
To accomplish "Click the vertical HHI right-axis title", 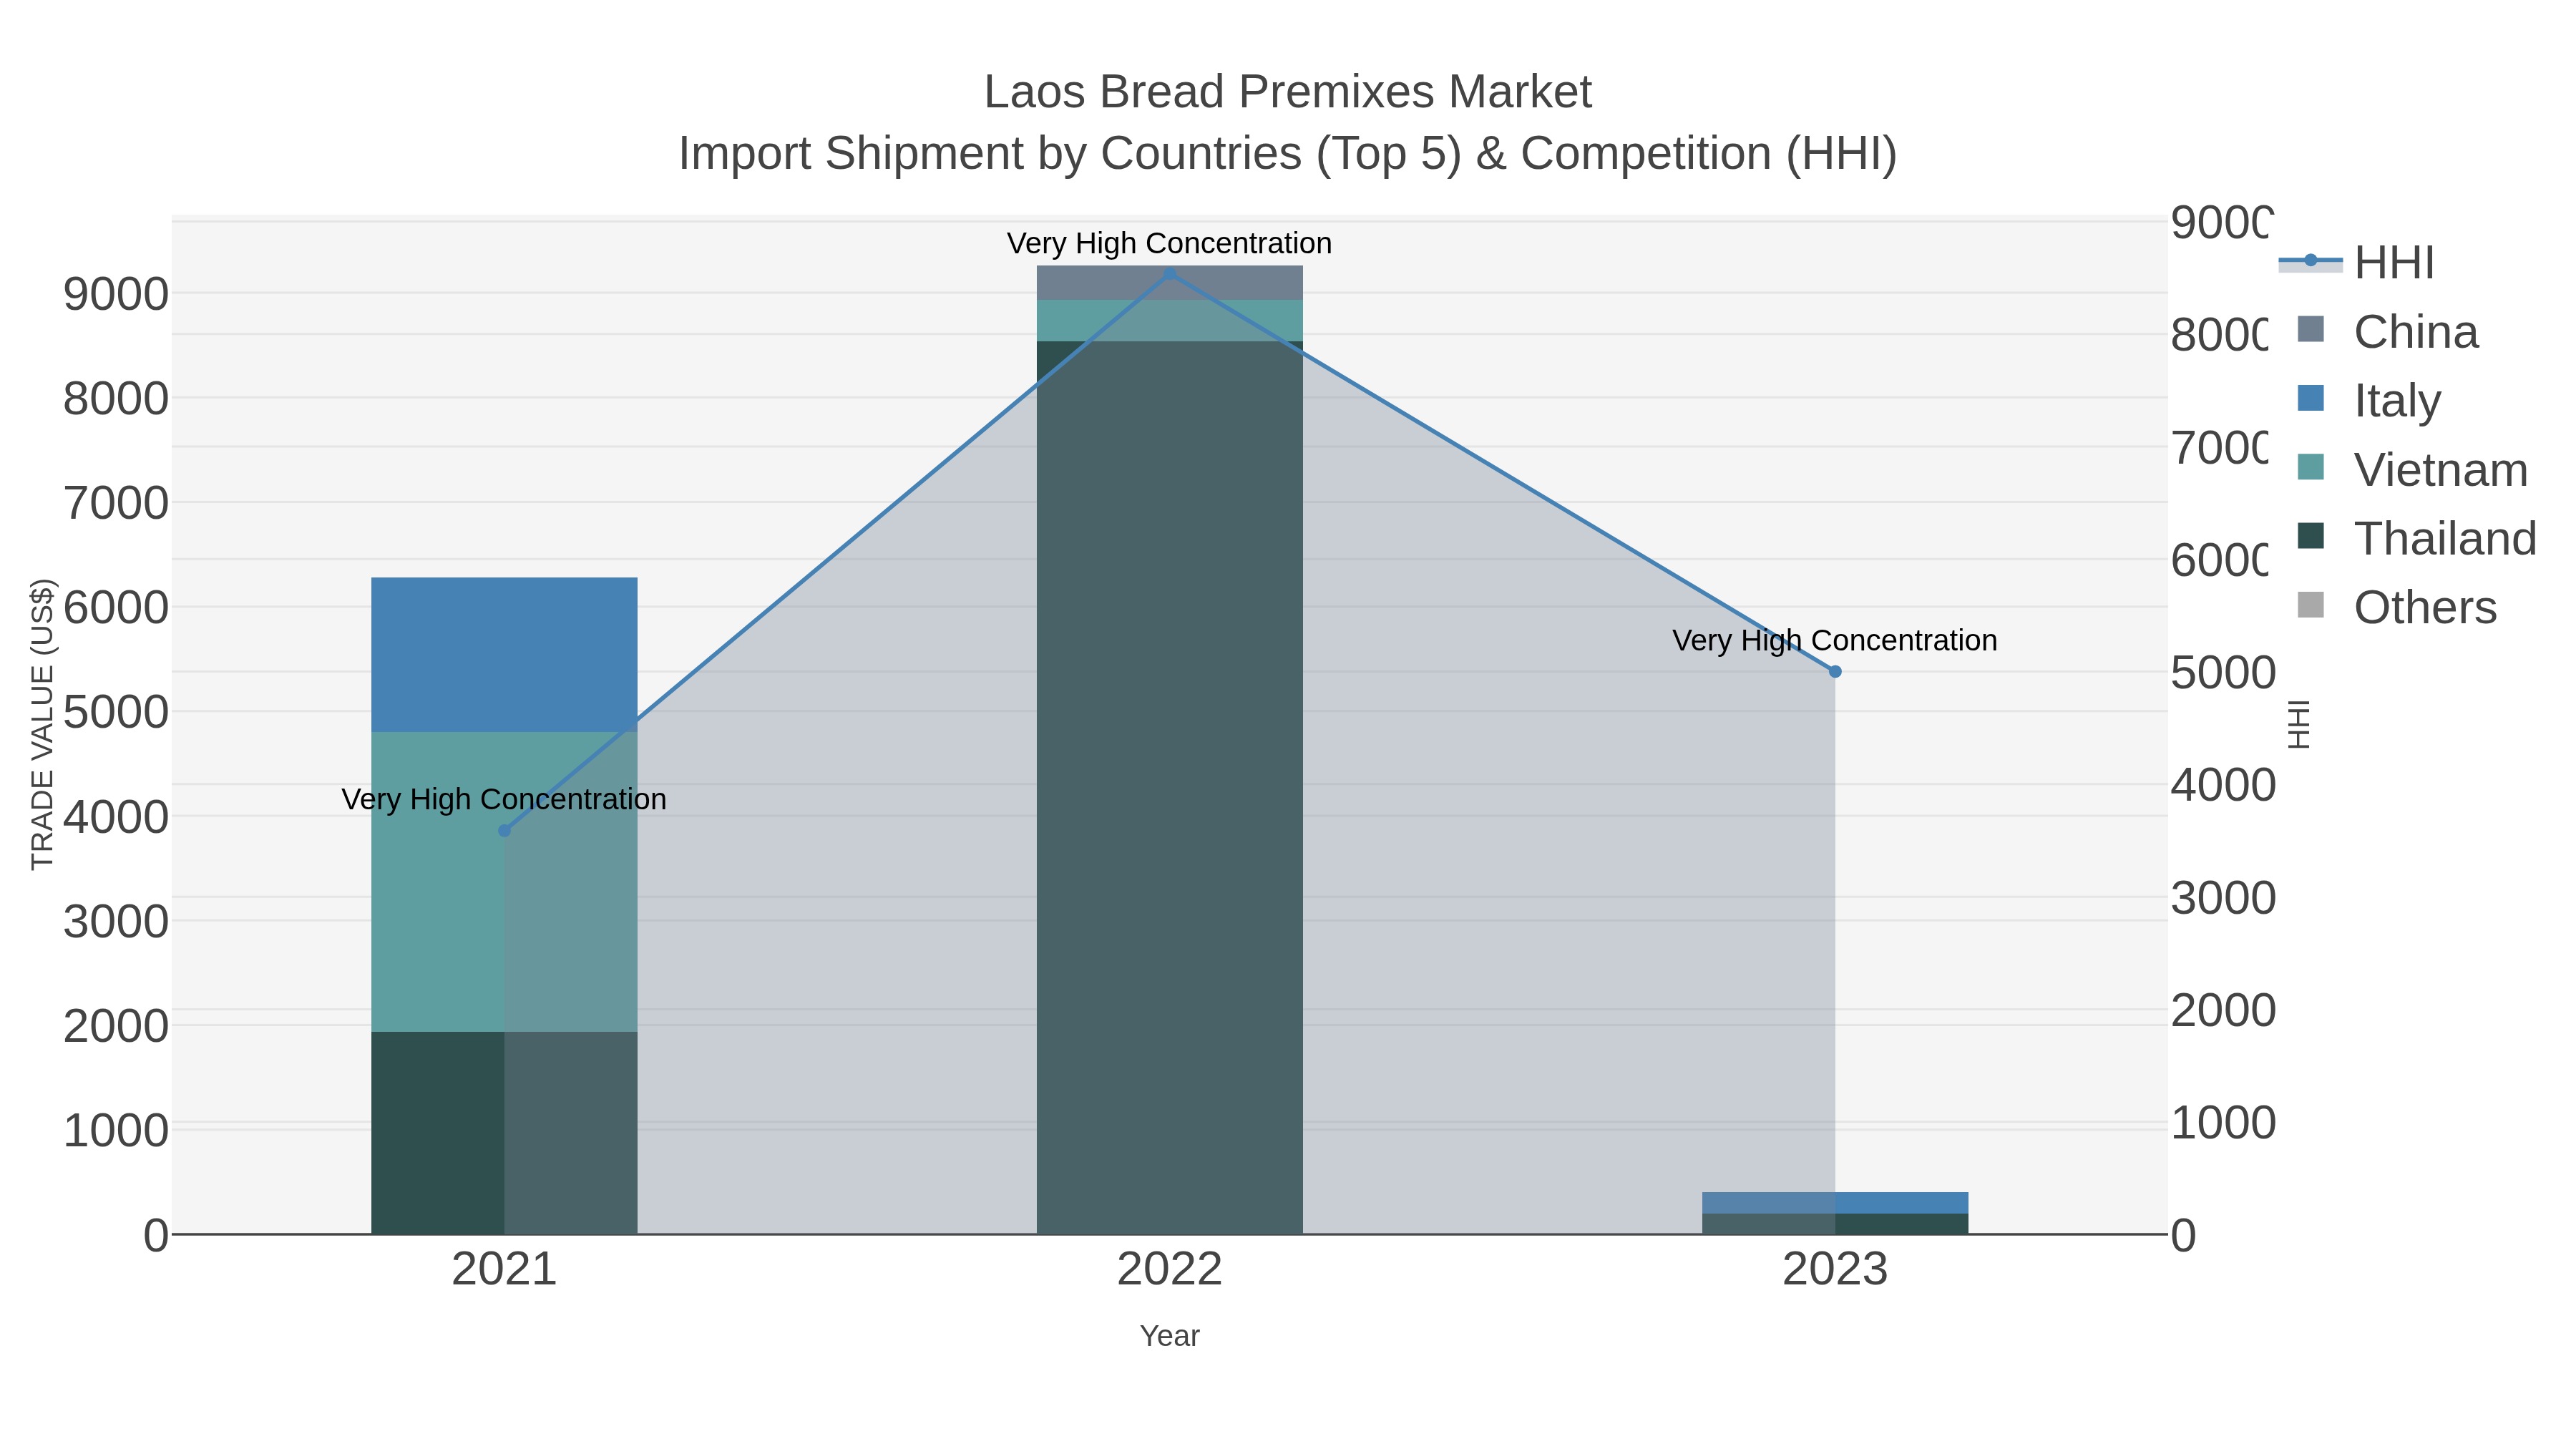I will coord(2299,724).
